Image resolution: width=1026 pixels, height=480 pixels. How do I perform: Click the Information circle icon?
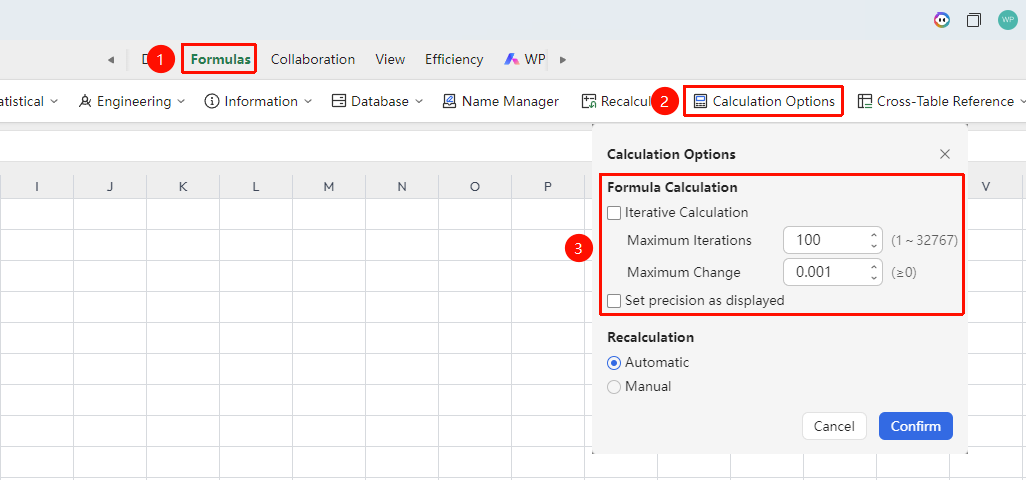(211, 101)
